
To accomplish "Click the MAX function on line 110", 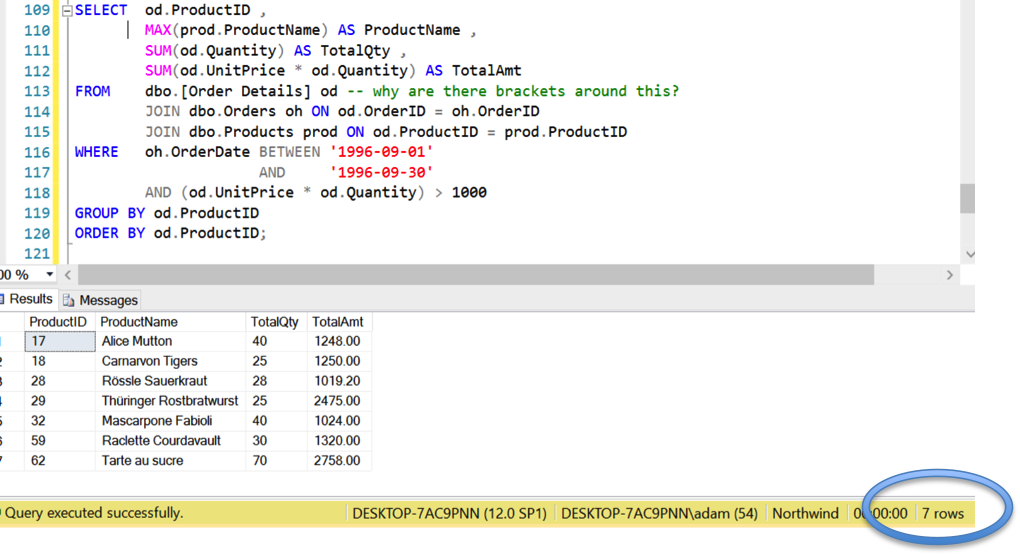I will (157, 31).
